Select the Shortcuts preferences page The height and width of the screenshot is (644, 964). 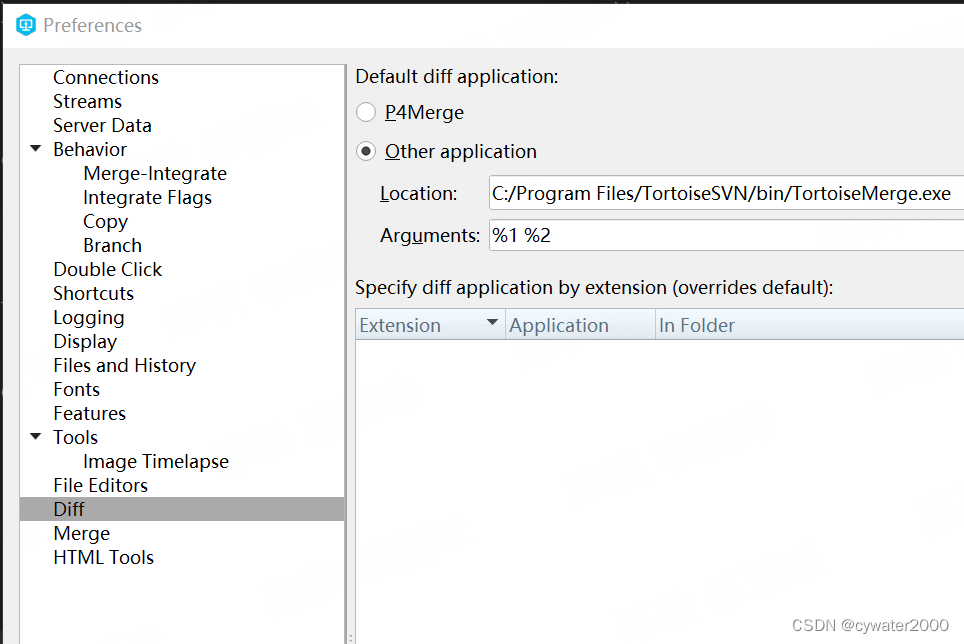[x=93, y=293]
